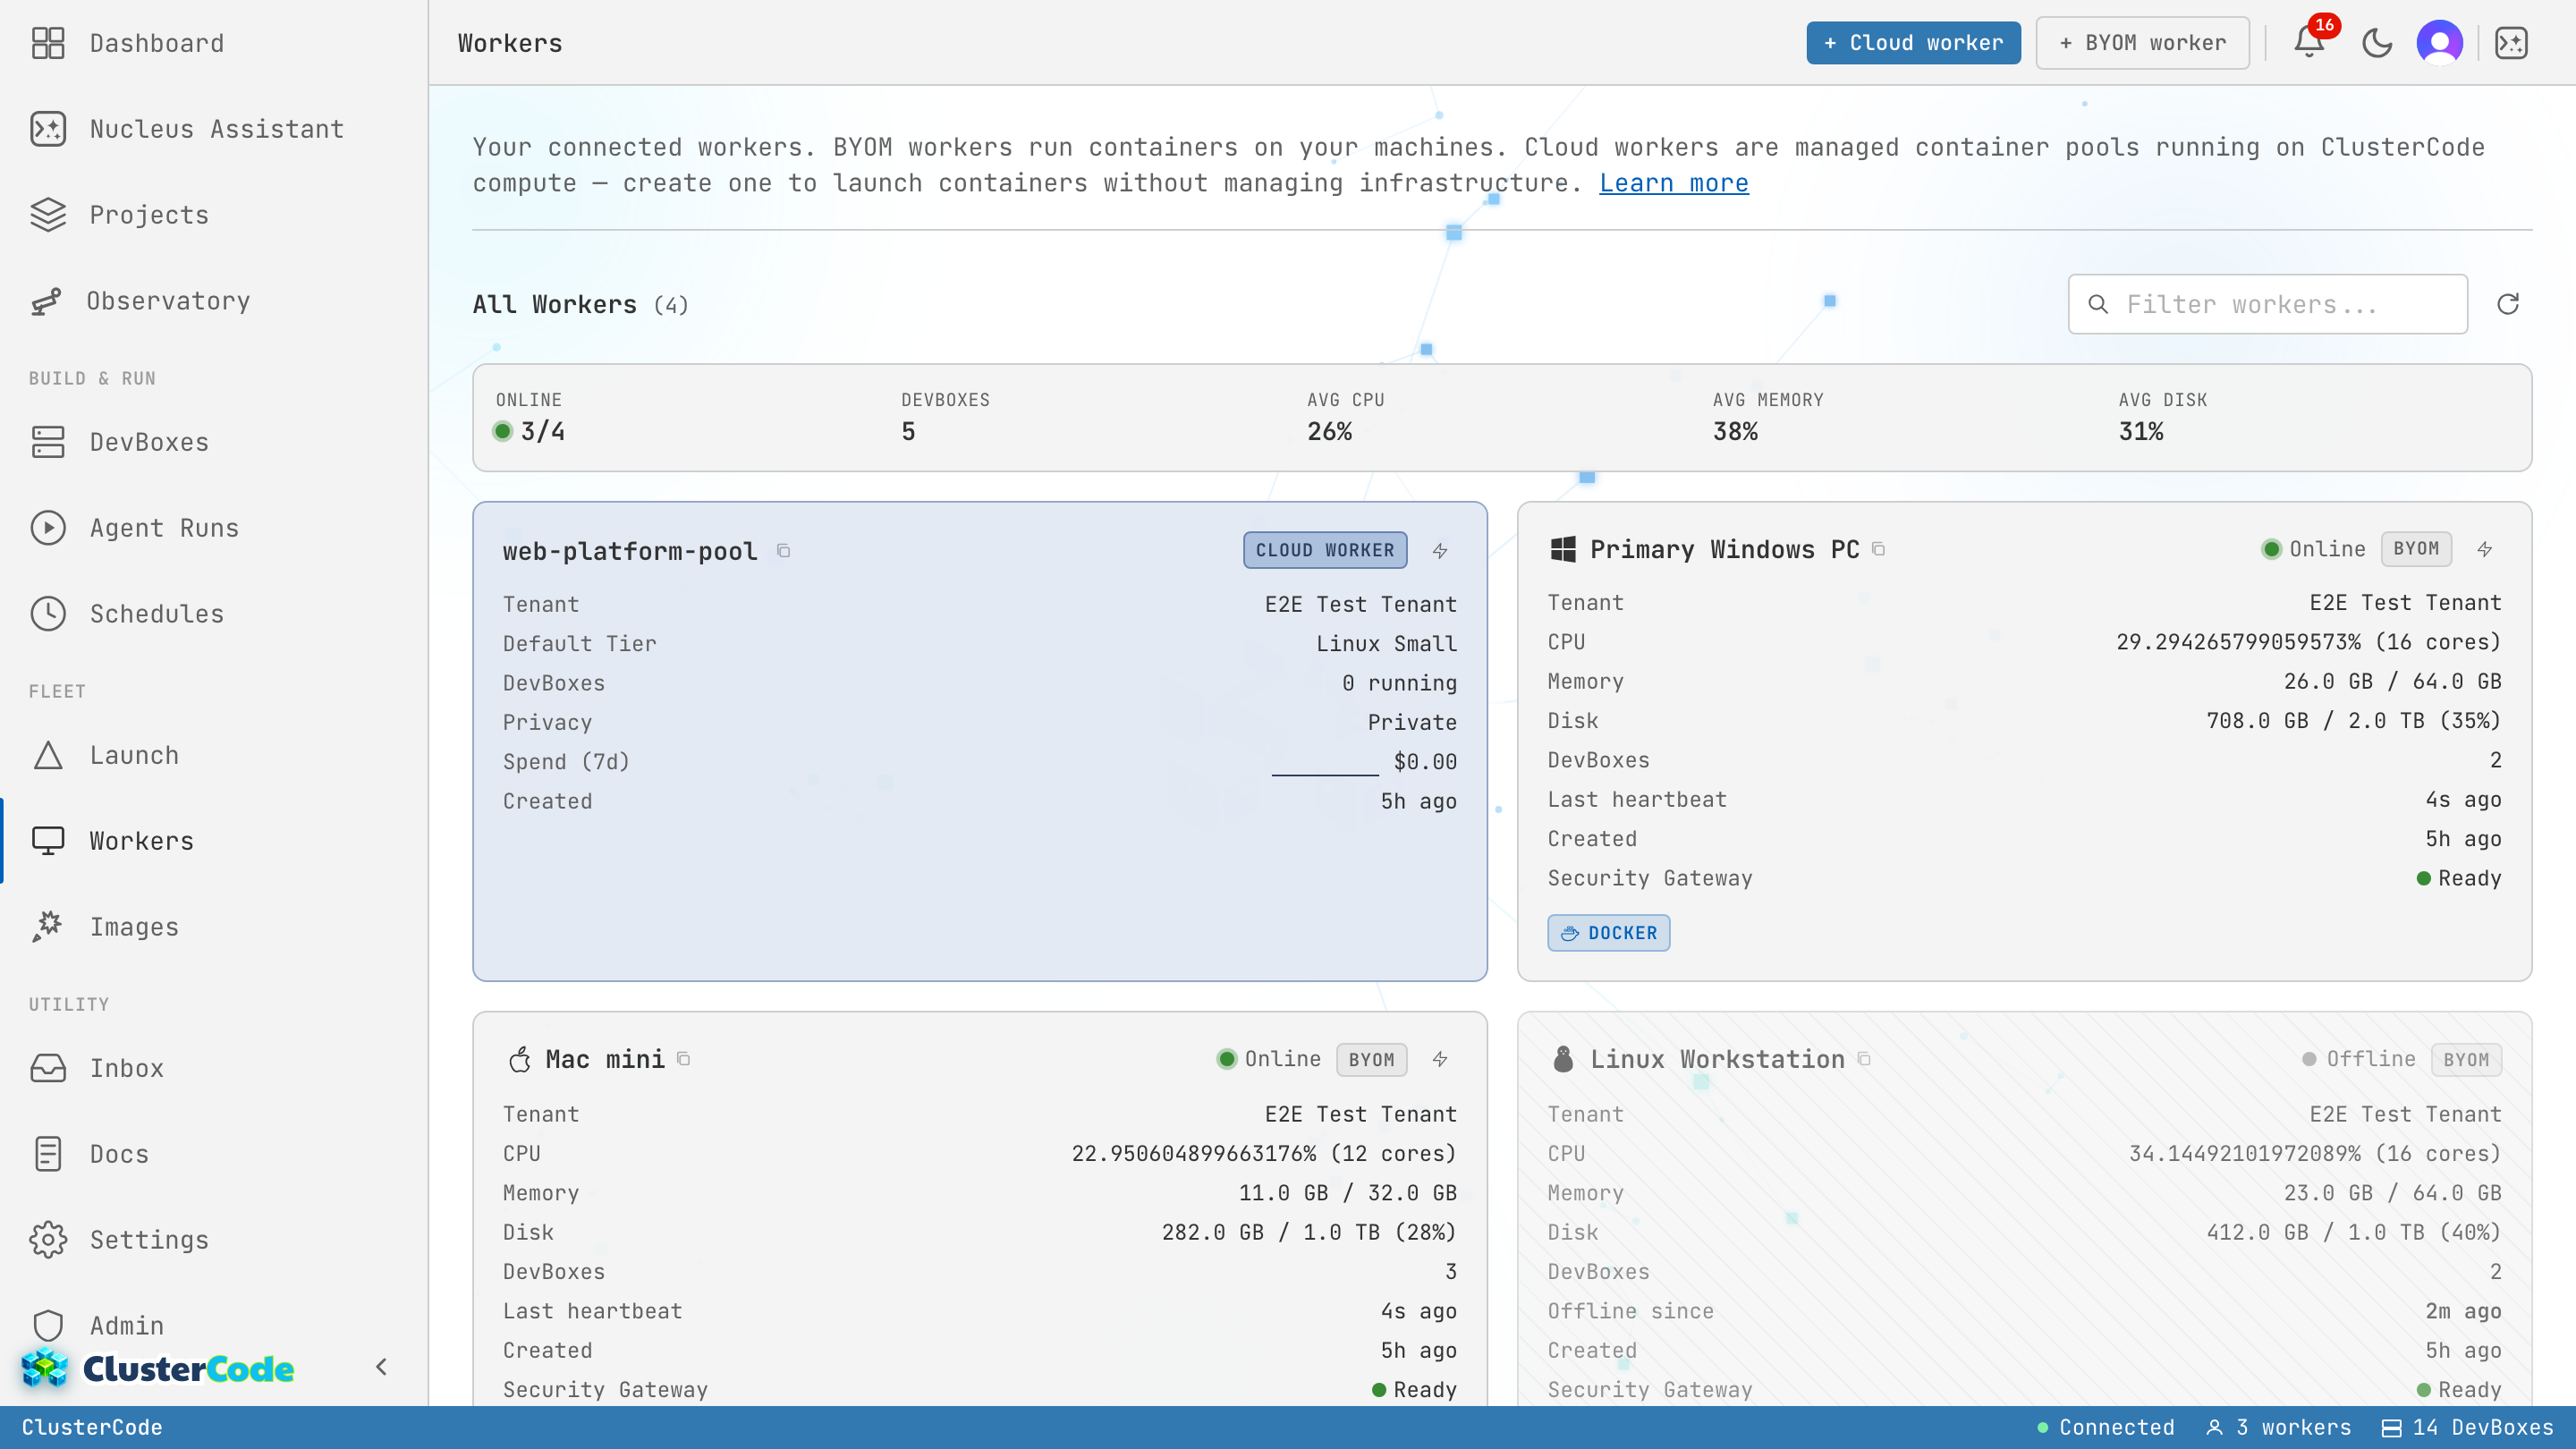This screenshot has height=1449, width=2576.
Task: Click 'Linux Small' default tier value
Action: tap(1386, 644)
